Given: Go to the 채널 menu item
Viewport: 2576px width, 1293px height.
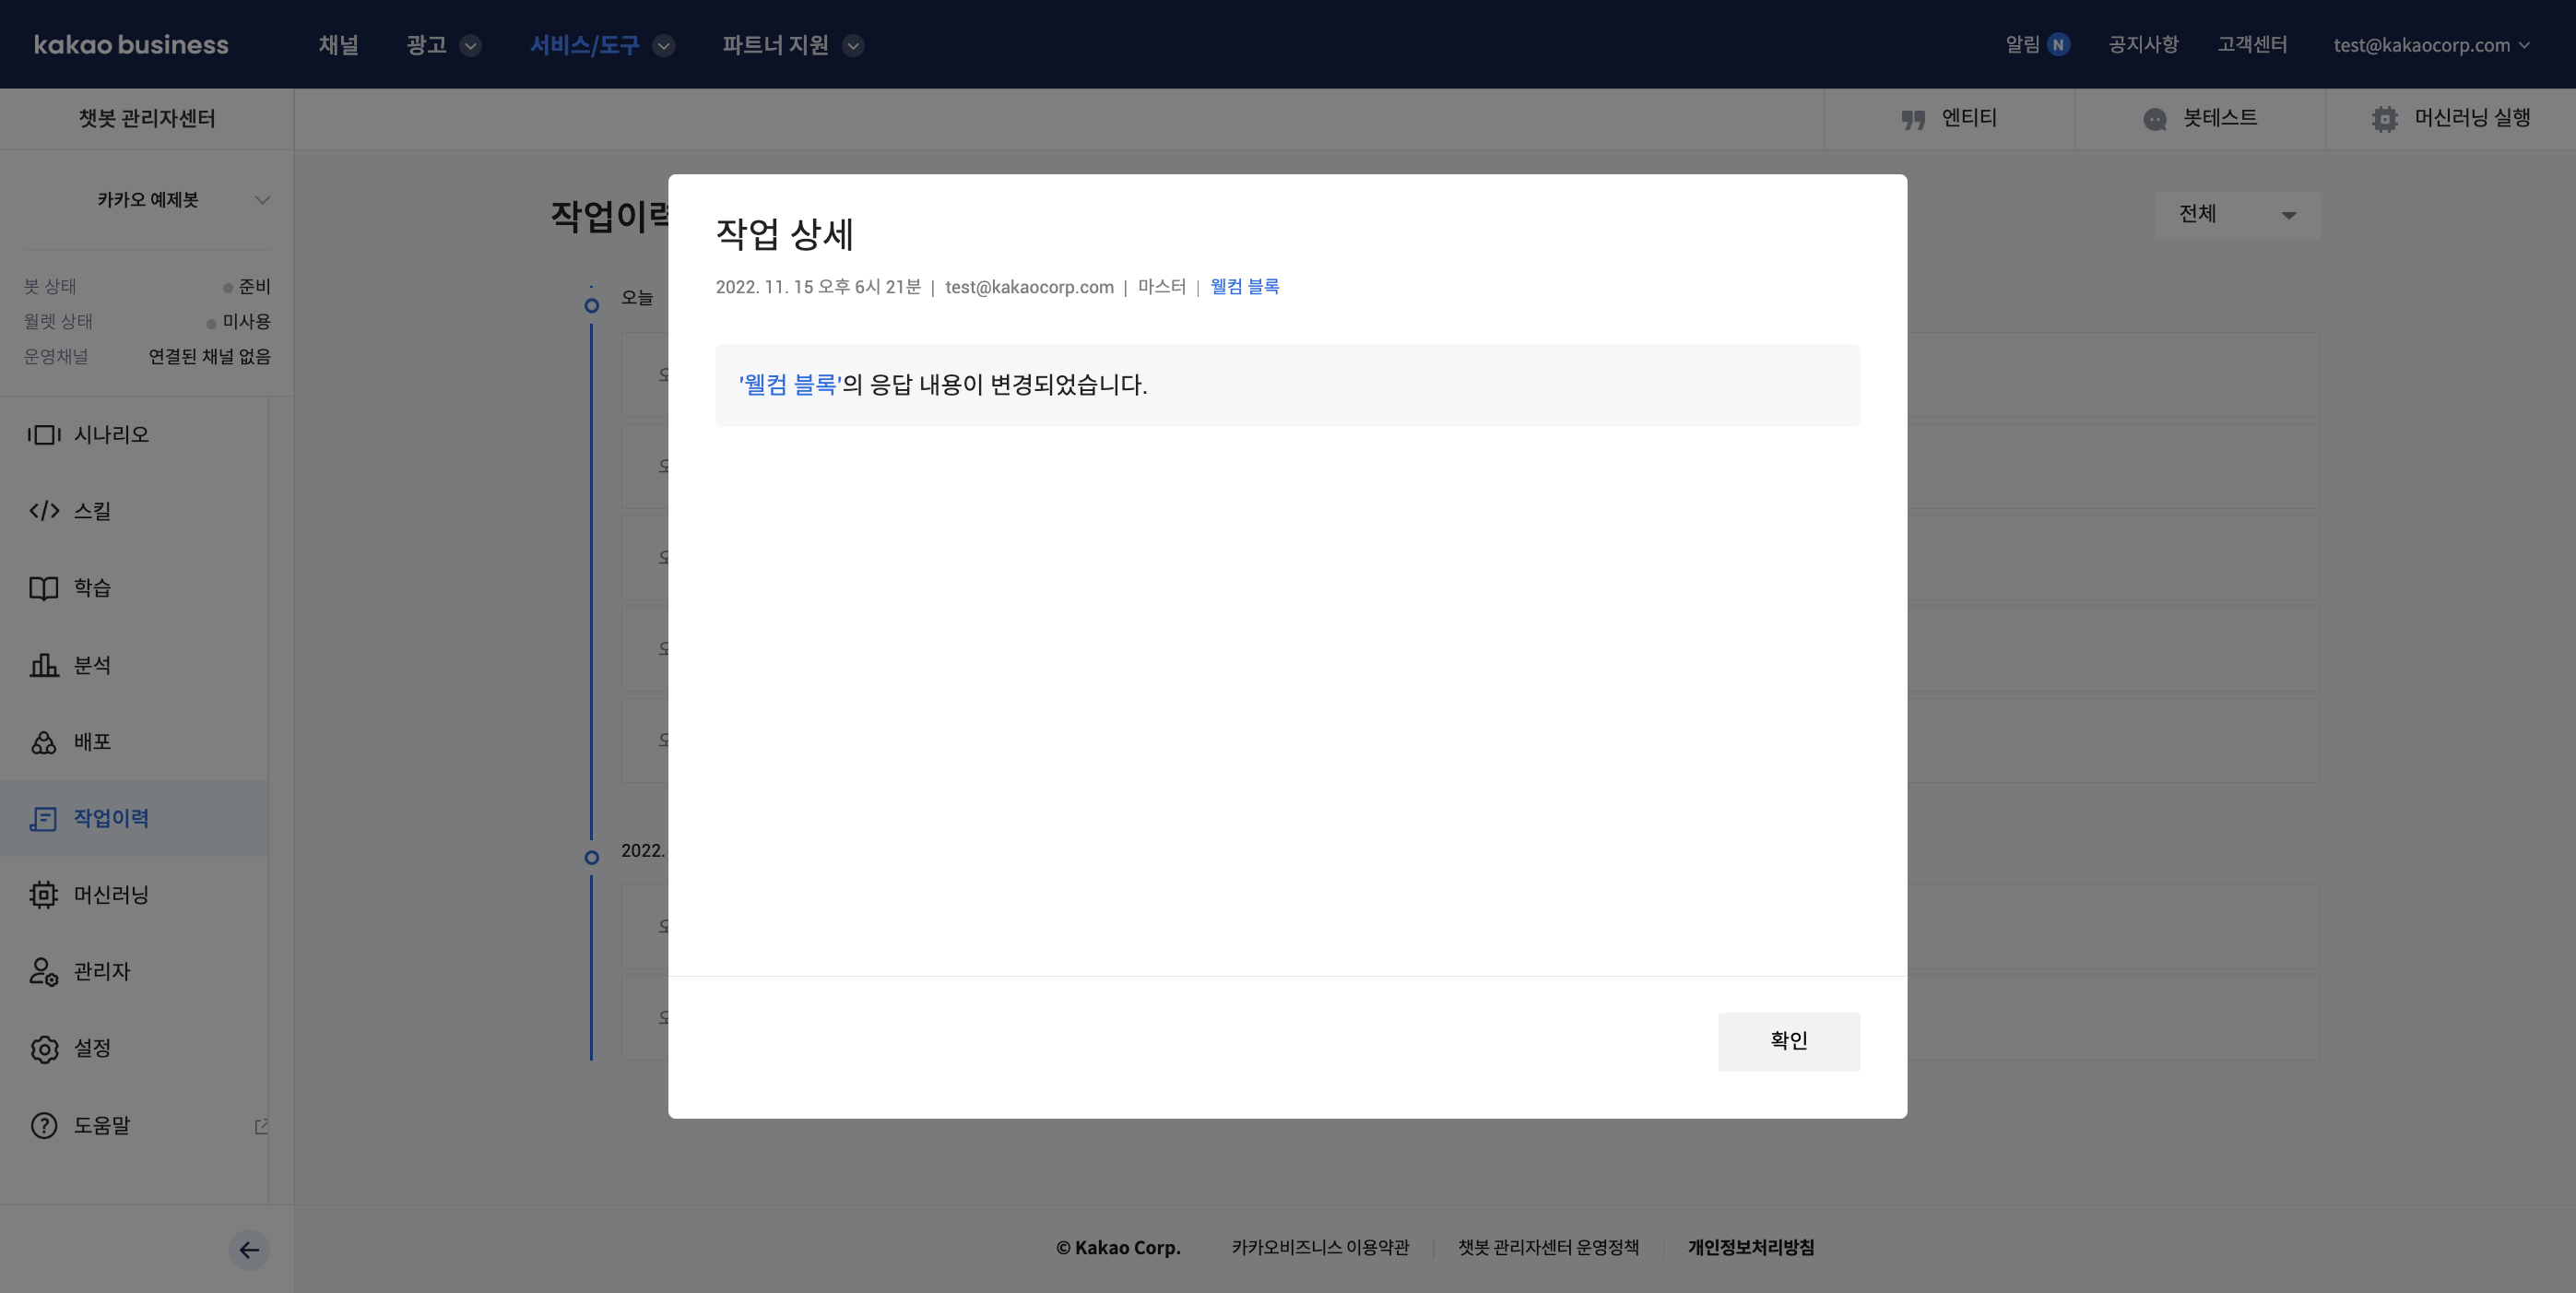Looking at the screenshot, I should [x=338, y=45].
